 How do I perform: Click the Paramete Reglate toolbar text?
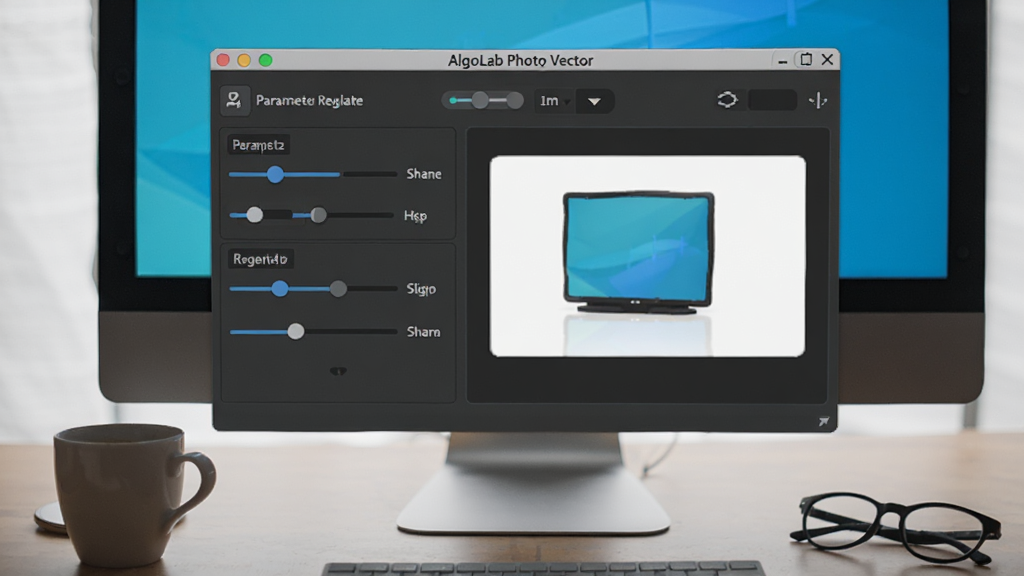[309, 101]
